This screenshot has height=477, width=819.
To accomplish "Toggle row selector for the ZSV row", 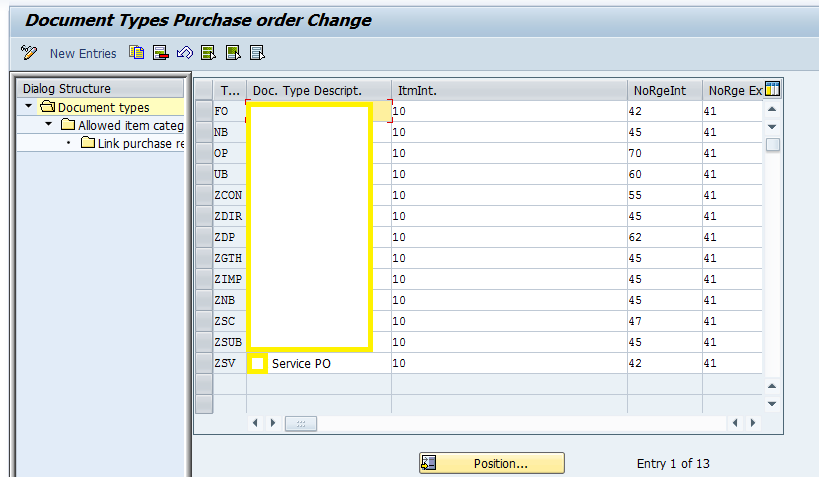I will click(x=204, y=364).
